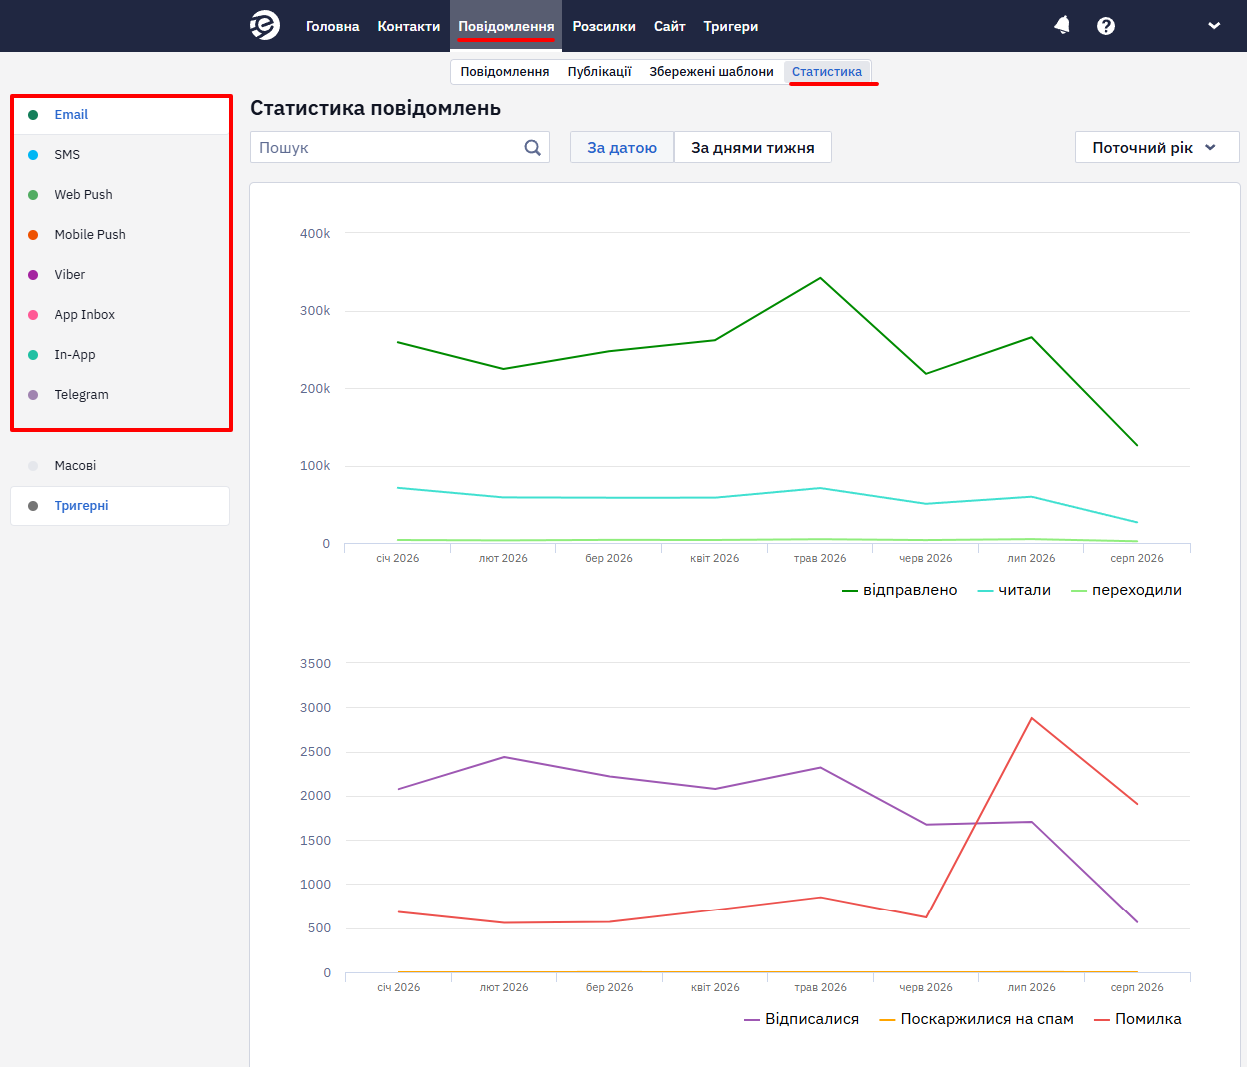
Task: Open the notifications bell icon
Action: coord(1062,26)
